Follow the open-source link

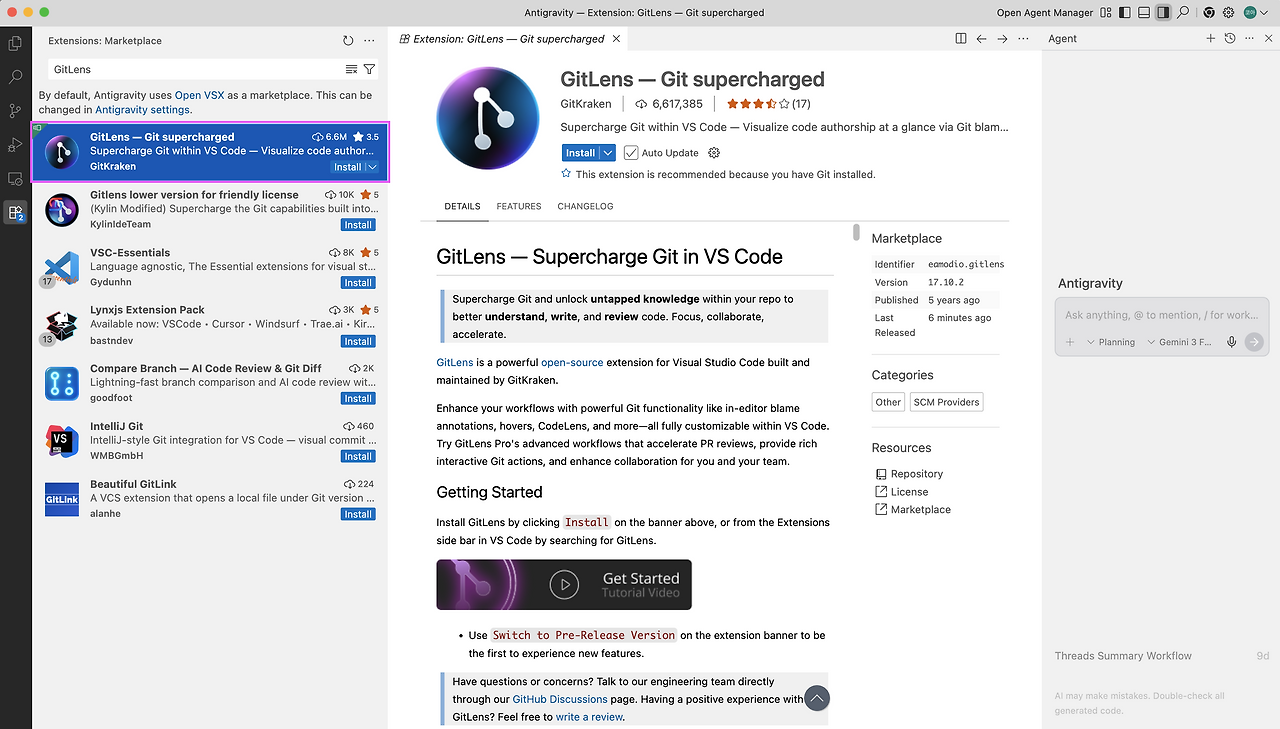point(572,362)
